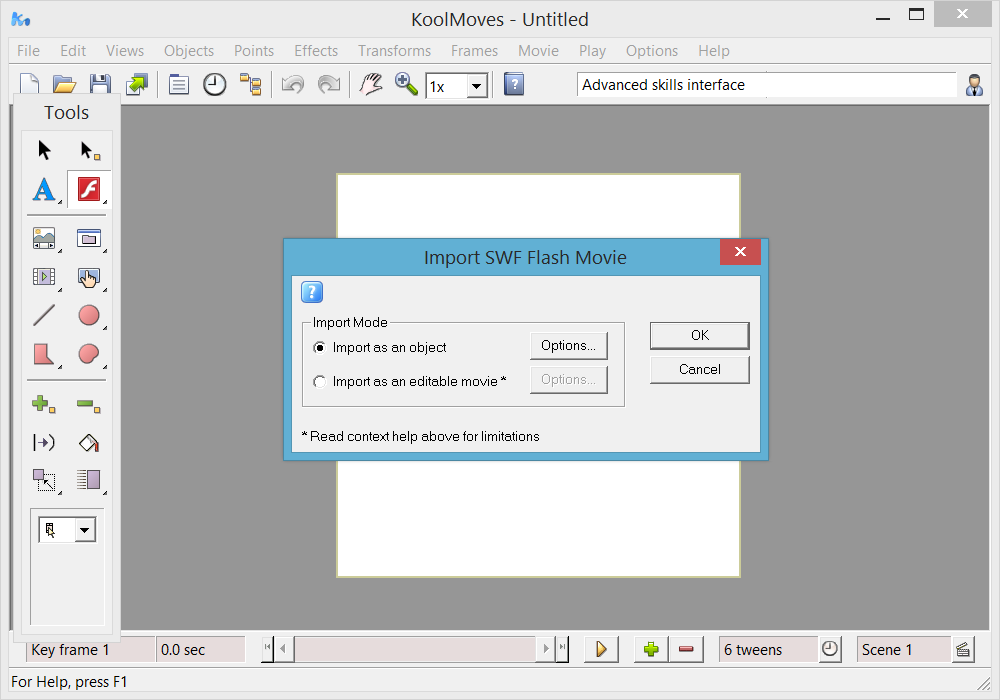This screenshot has height=700, width=1000.
Task: Click the New file toolbar icon
Action: tap(29, 84)
